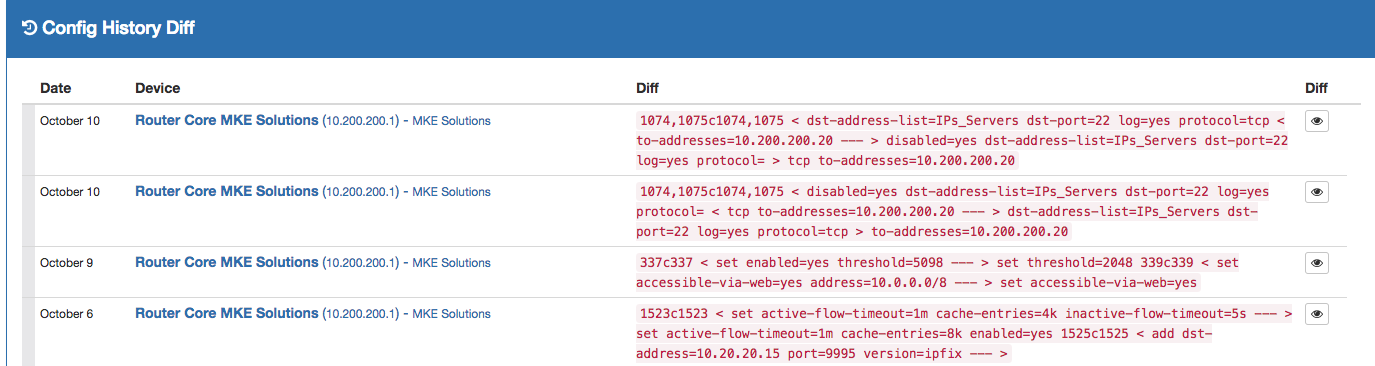Viewport: 1375px width, 366px height.
Task: Open Router Core device in second October 10 row
Action: [226, 191]
